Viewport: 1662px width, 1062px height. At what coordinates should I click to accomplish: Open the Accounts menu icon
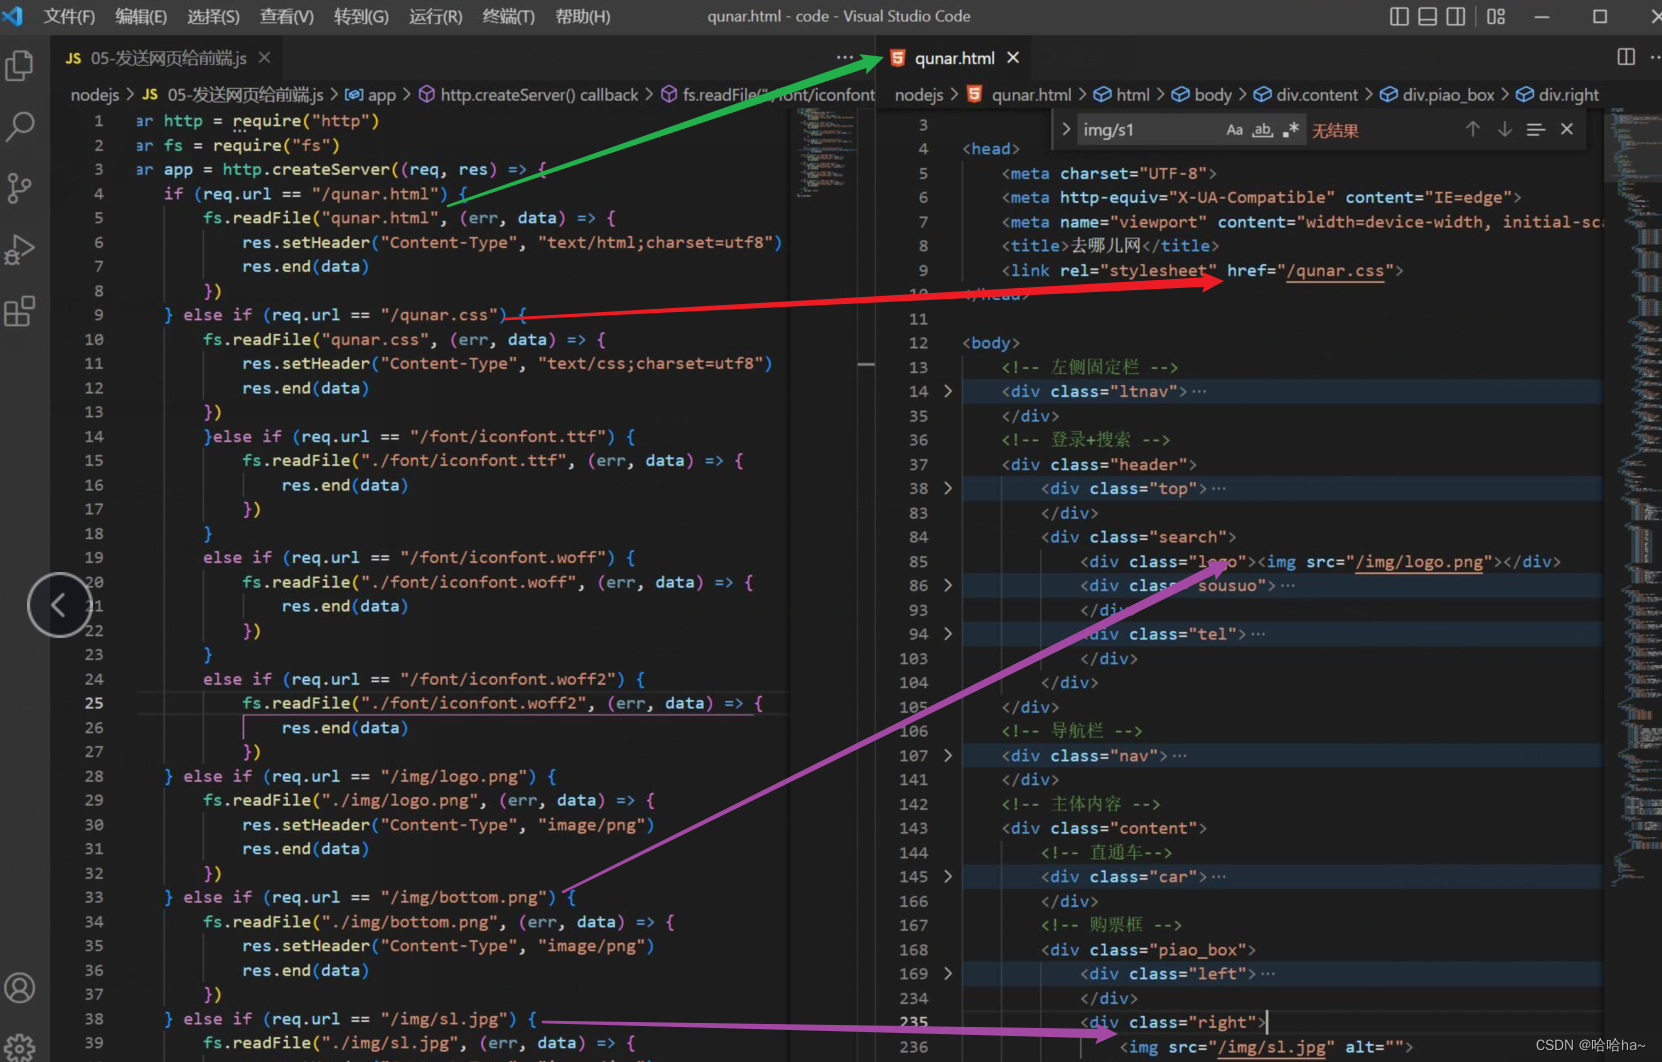click(x=20, y=988)
